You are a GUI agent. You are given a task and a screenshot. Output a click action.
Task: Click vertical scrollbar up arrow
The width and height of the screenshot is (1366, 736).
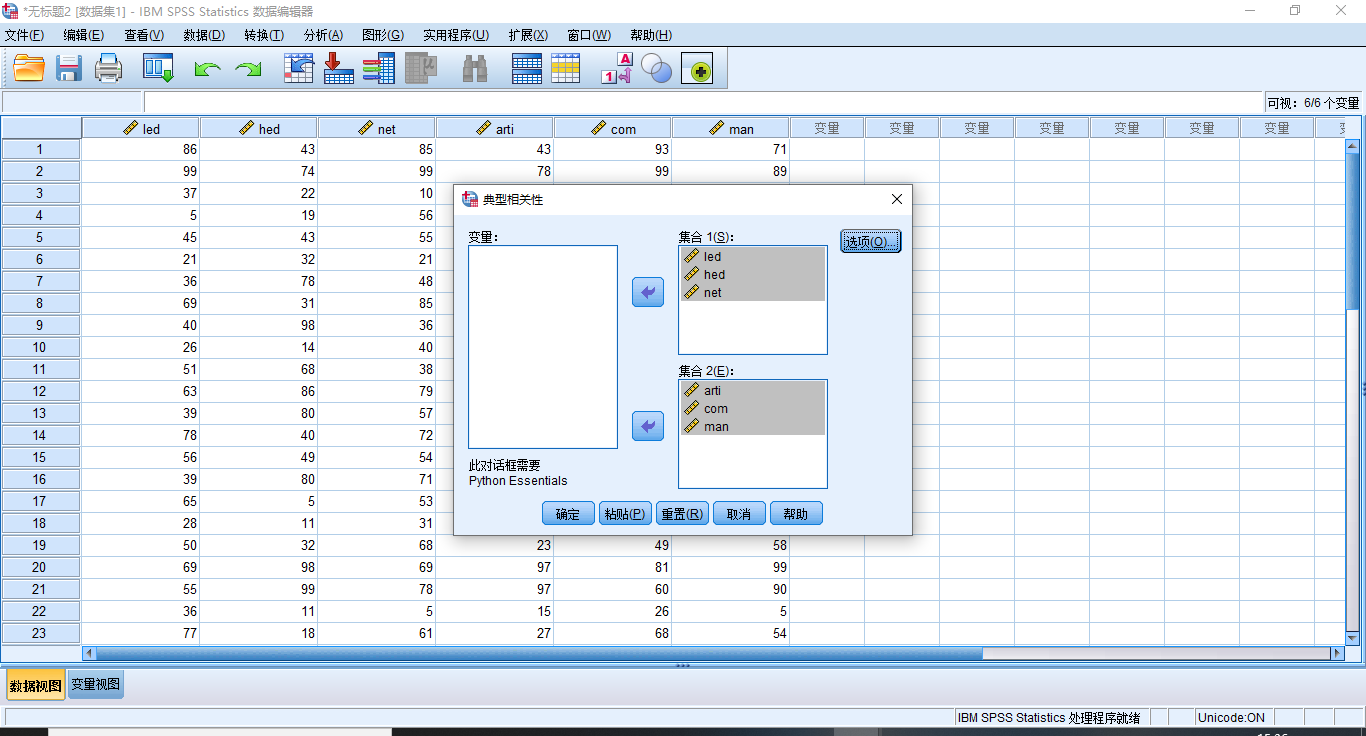click(x=1353, y=146)
